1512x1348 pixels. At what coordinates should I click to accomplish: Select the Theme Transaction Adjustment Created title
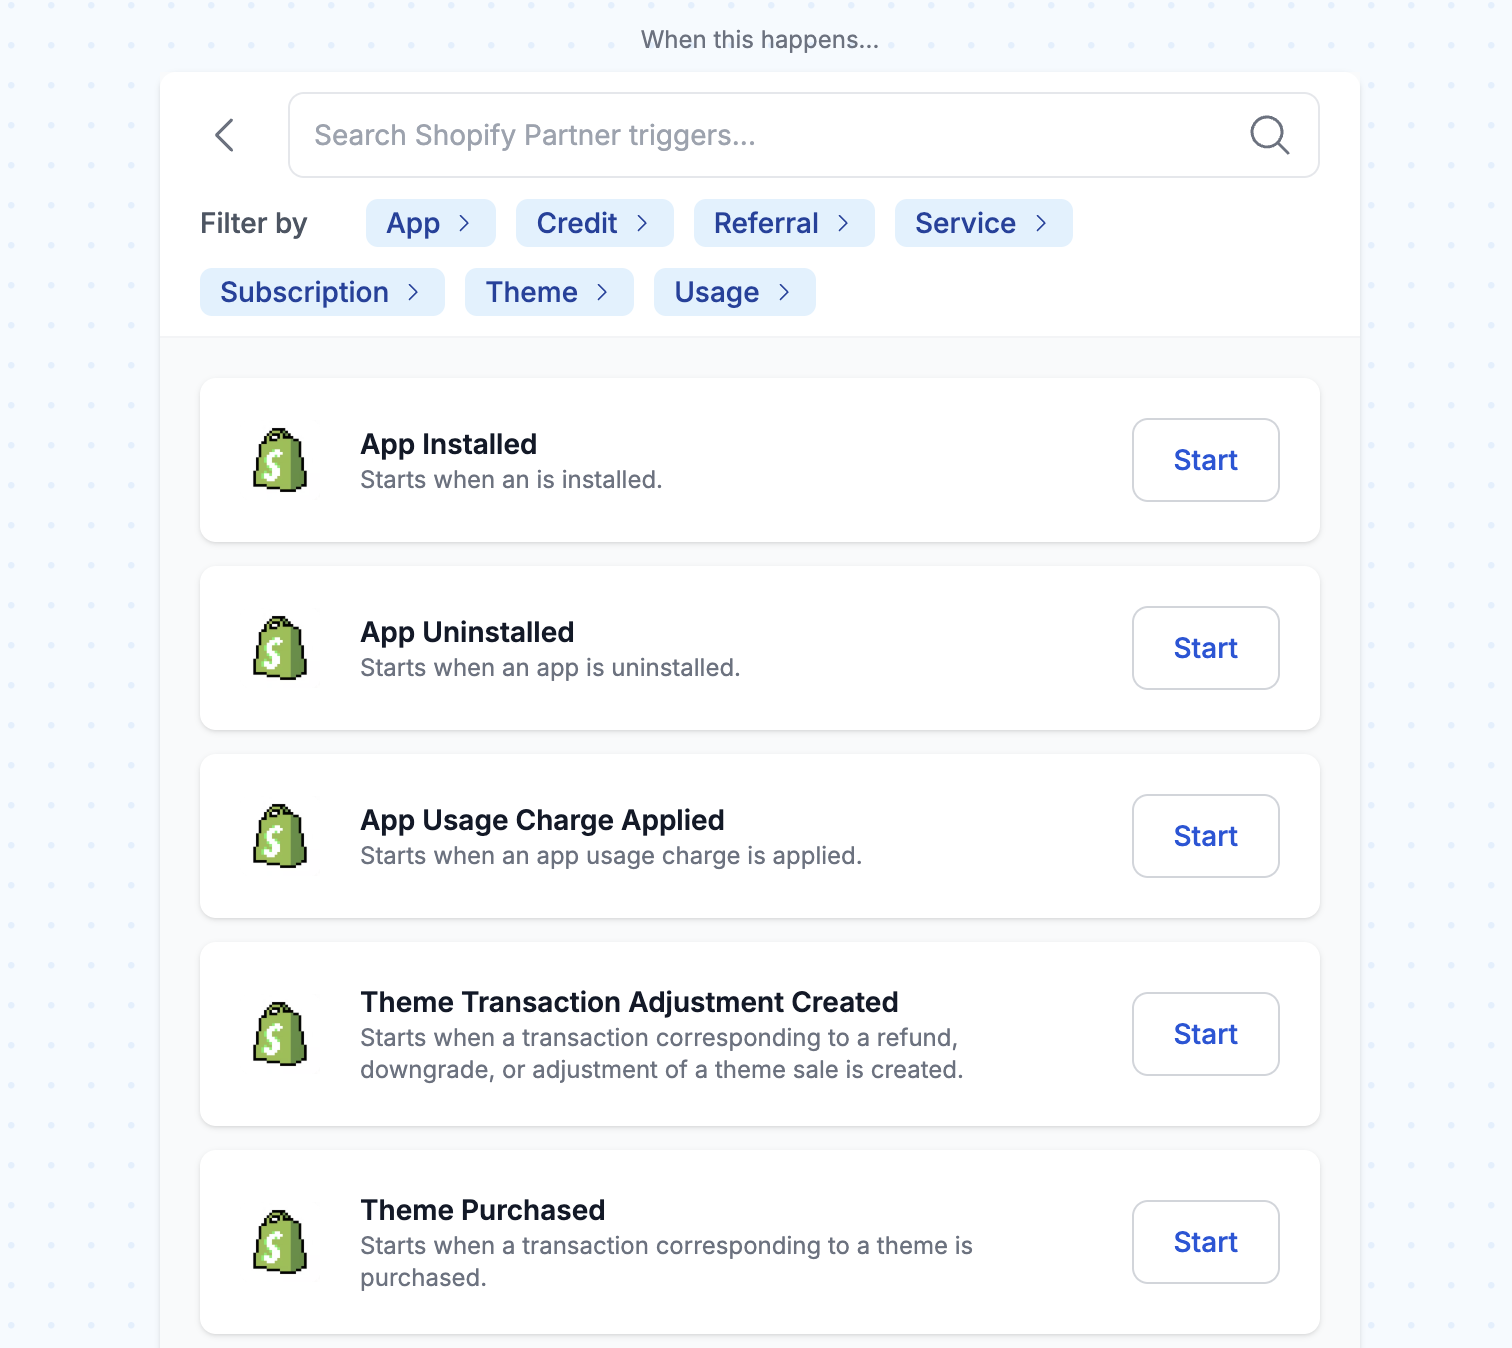[630, 1002]
